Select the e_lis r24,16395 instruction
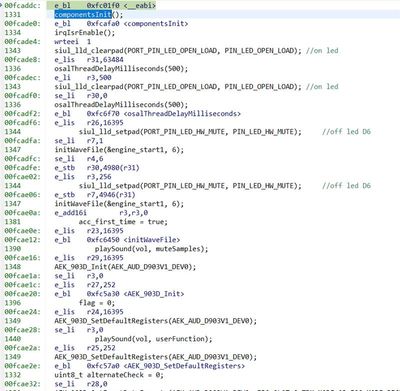 89,312
